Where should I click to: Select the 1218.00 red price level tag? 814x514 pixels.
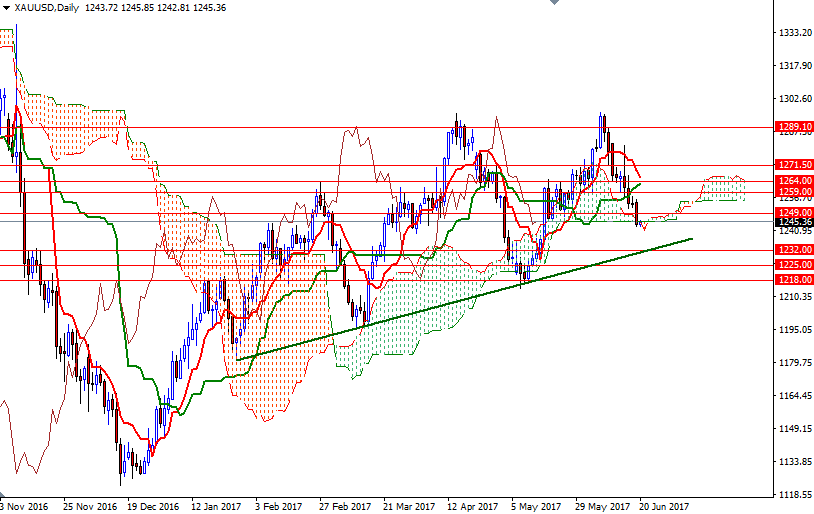[x=793, y=280]
